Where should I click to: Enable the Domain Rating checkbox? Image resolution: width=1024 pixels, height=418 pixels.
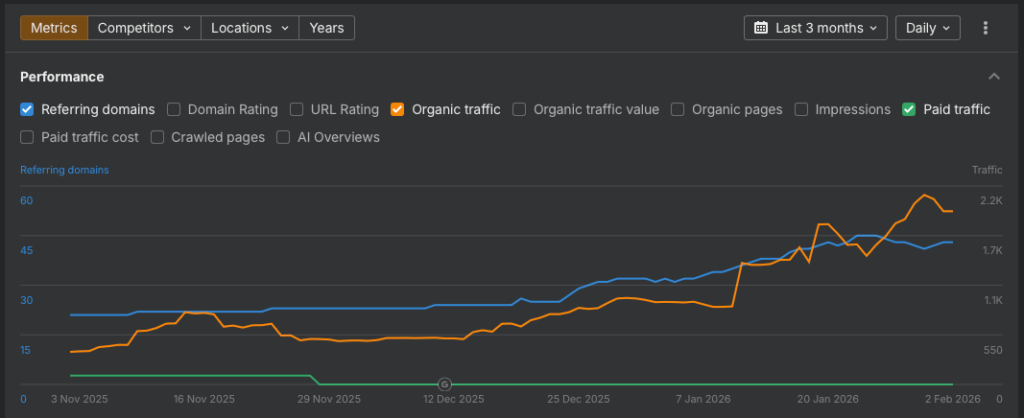click(x=174, y=109)
